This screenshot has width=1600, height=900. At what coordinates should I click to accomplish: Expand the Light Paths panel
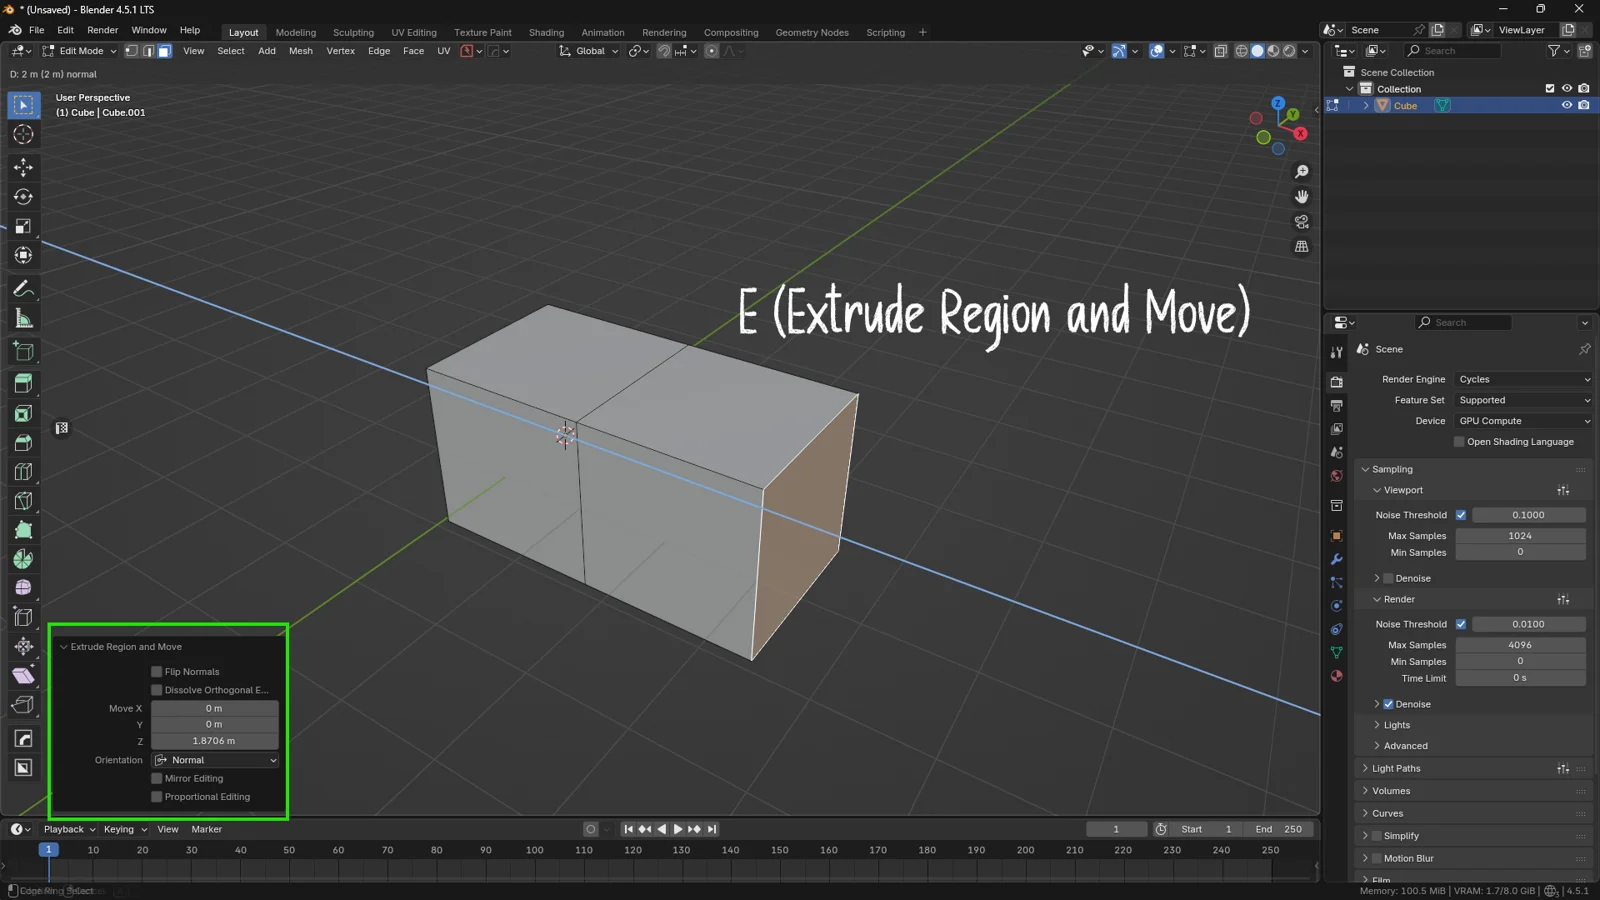click(1396, 769)
